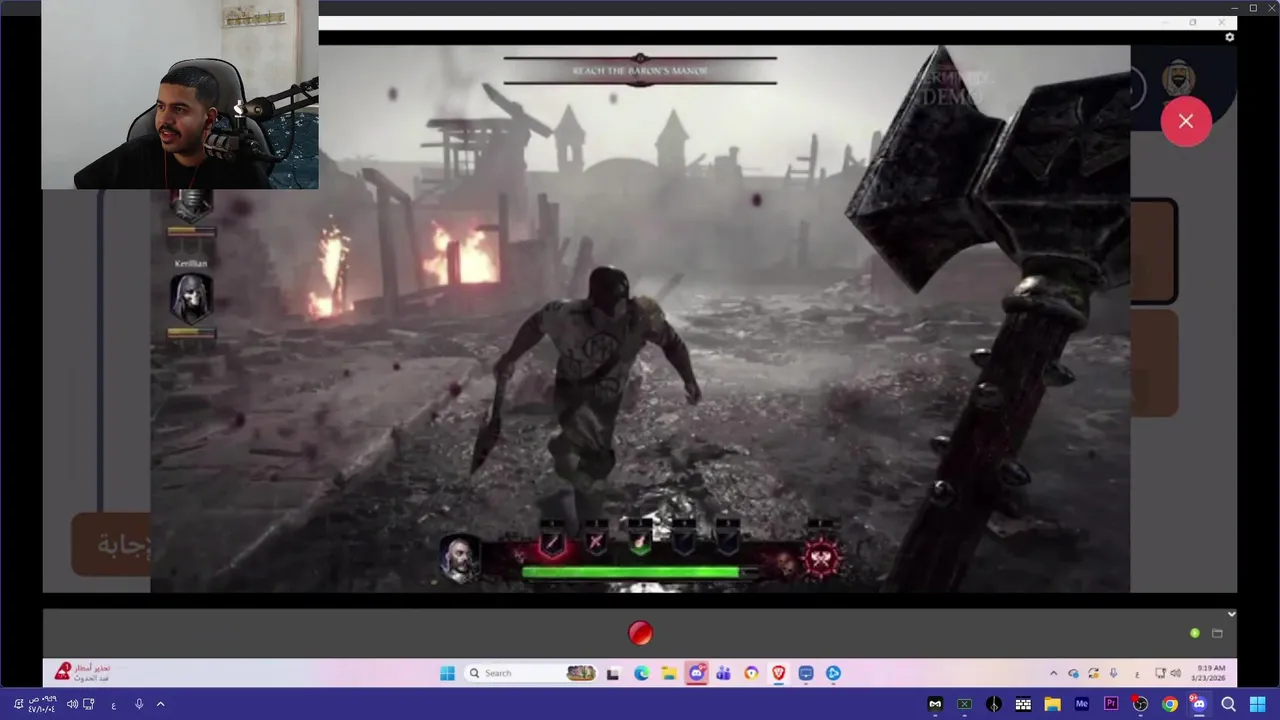Image resolution: width=1280 pixels, height=720 pixels.
Task: Open Microsoft Teams in the inner taskbar
Action: click(x=723, y=673)
